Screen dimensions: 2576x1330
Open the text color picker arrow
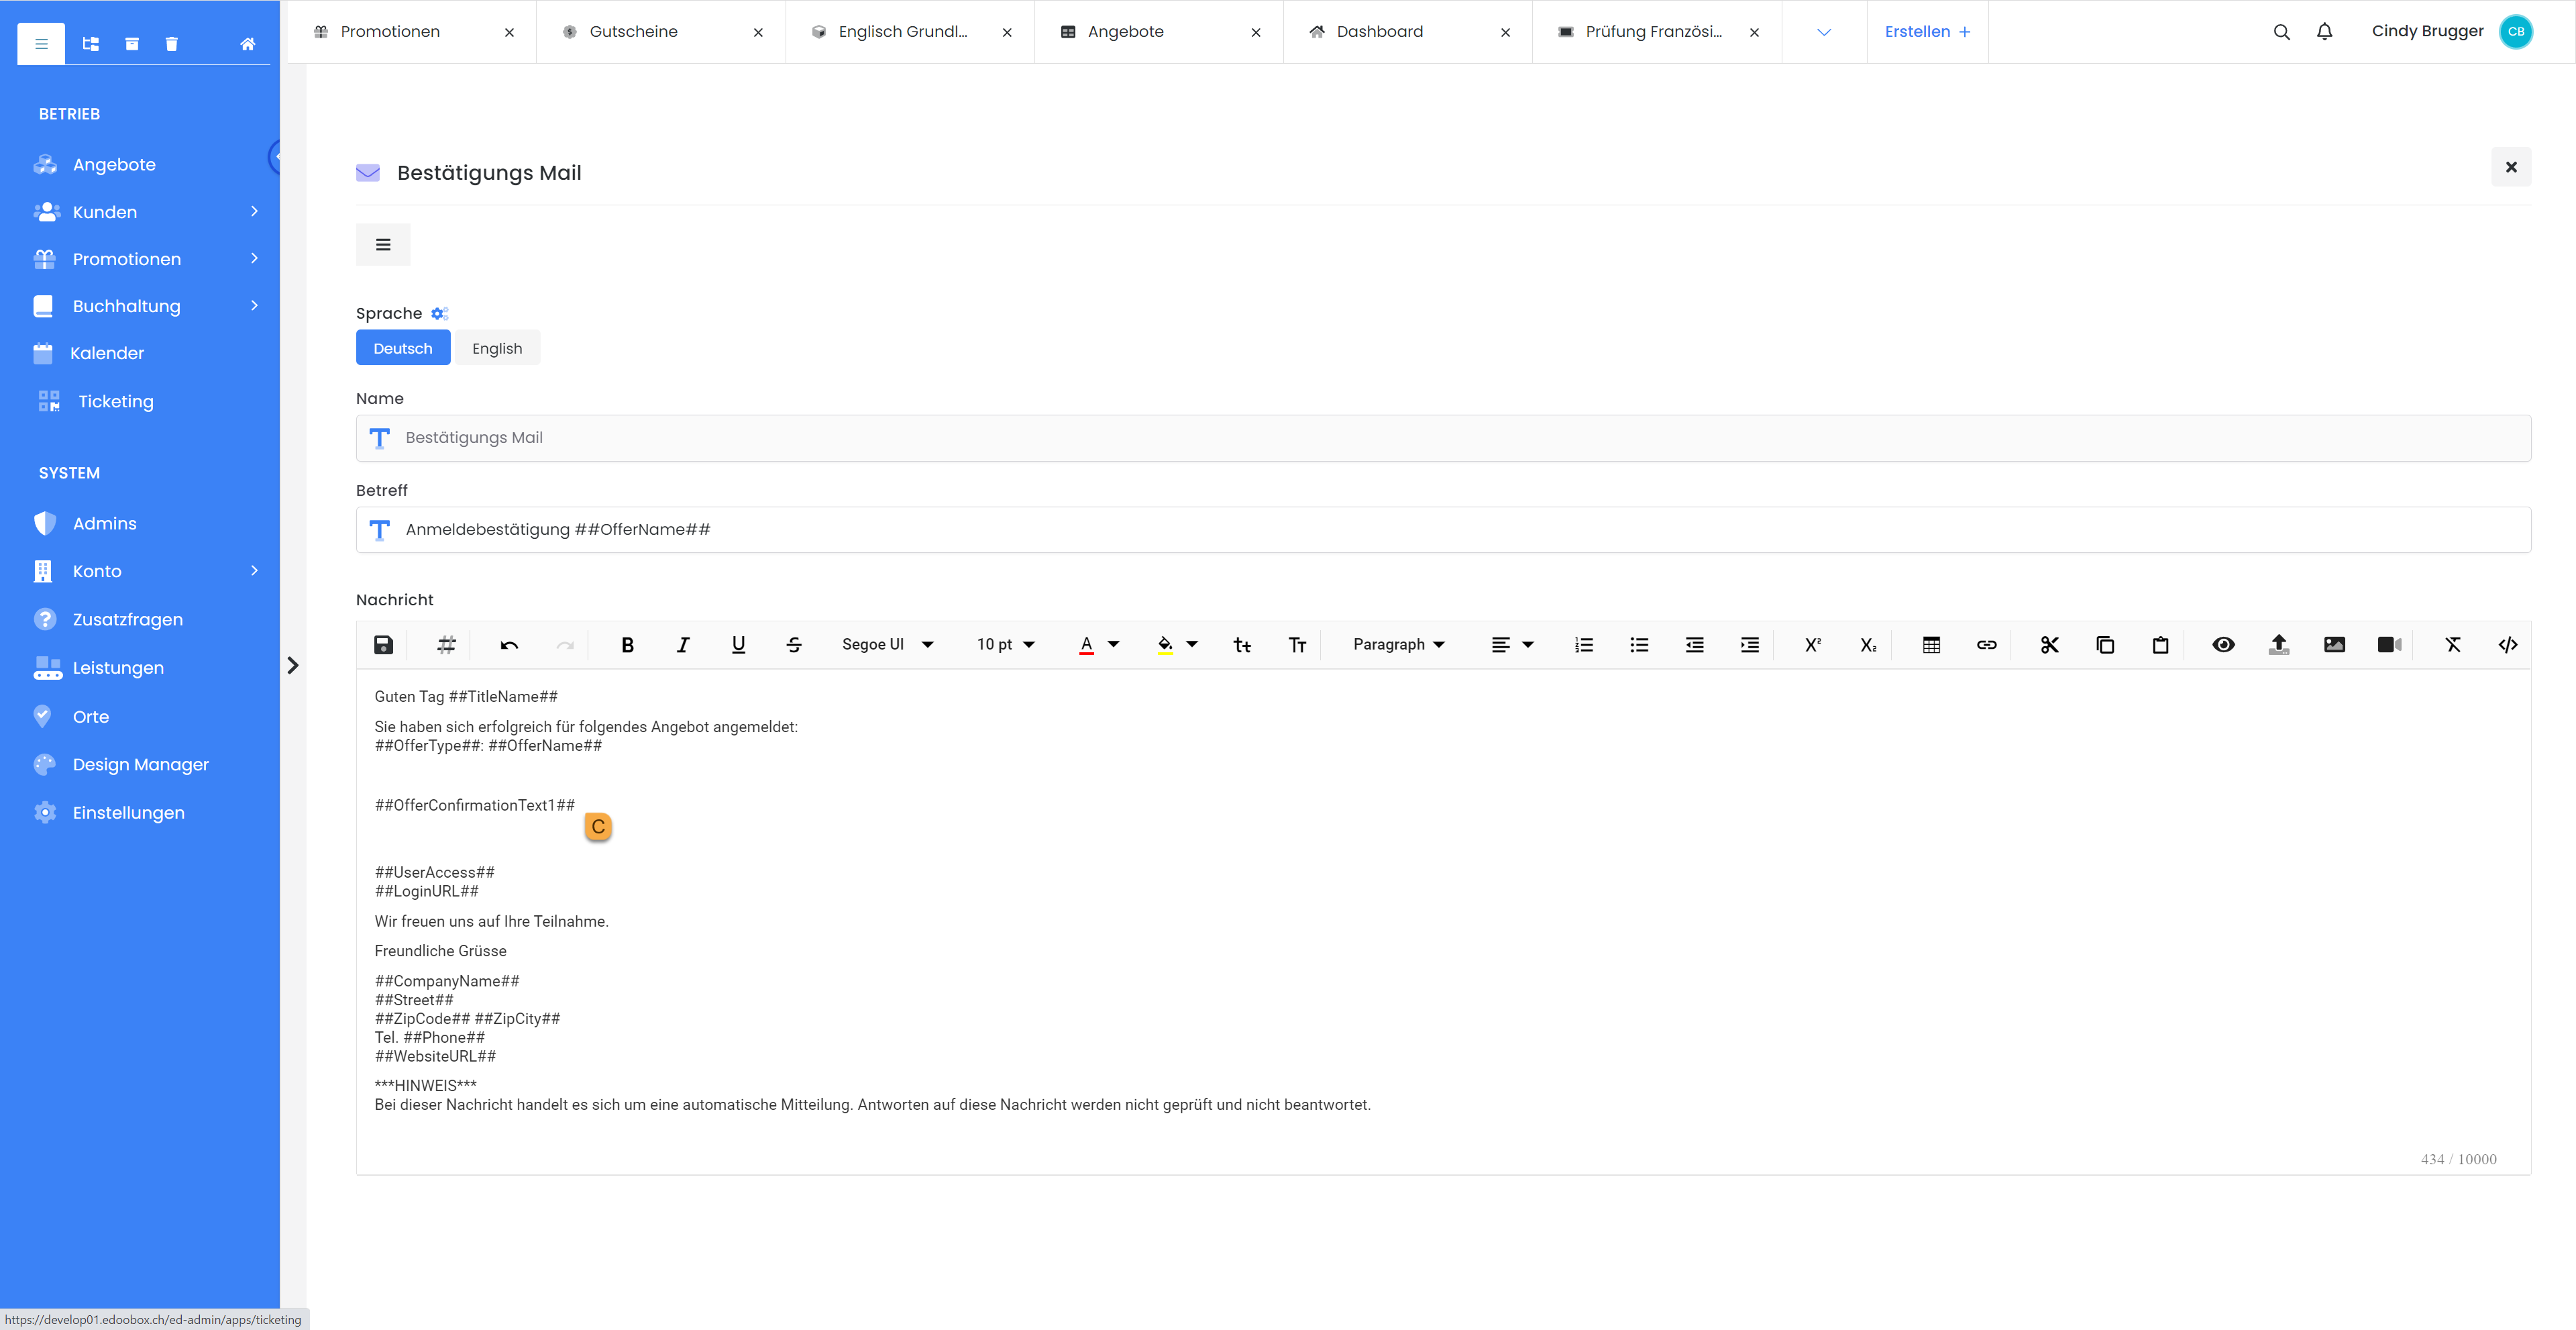coord(1113,645)
